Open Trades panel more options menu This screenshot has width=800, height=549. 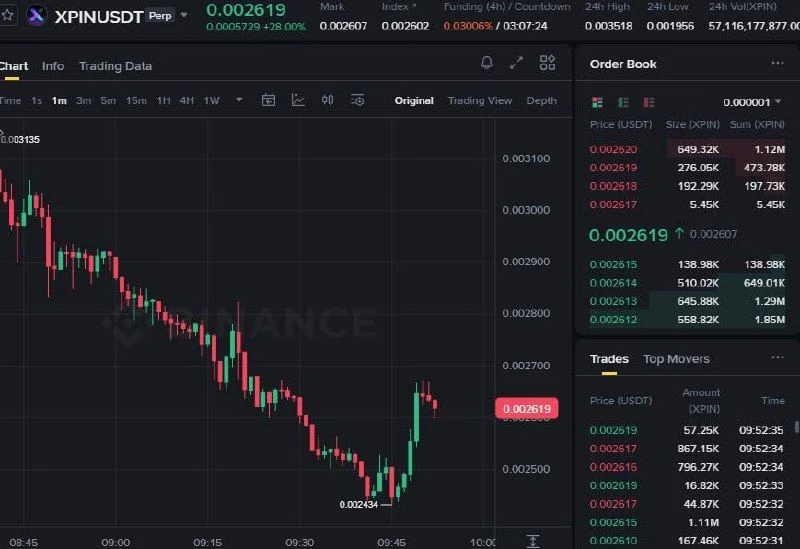(777, 357)
